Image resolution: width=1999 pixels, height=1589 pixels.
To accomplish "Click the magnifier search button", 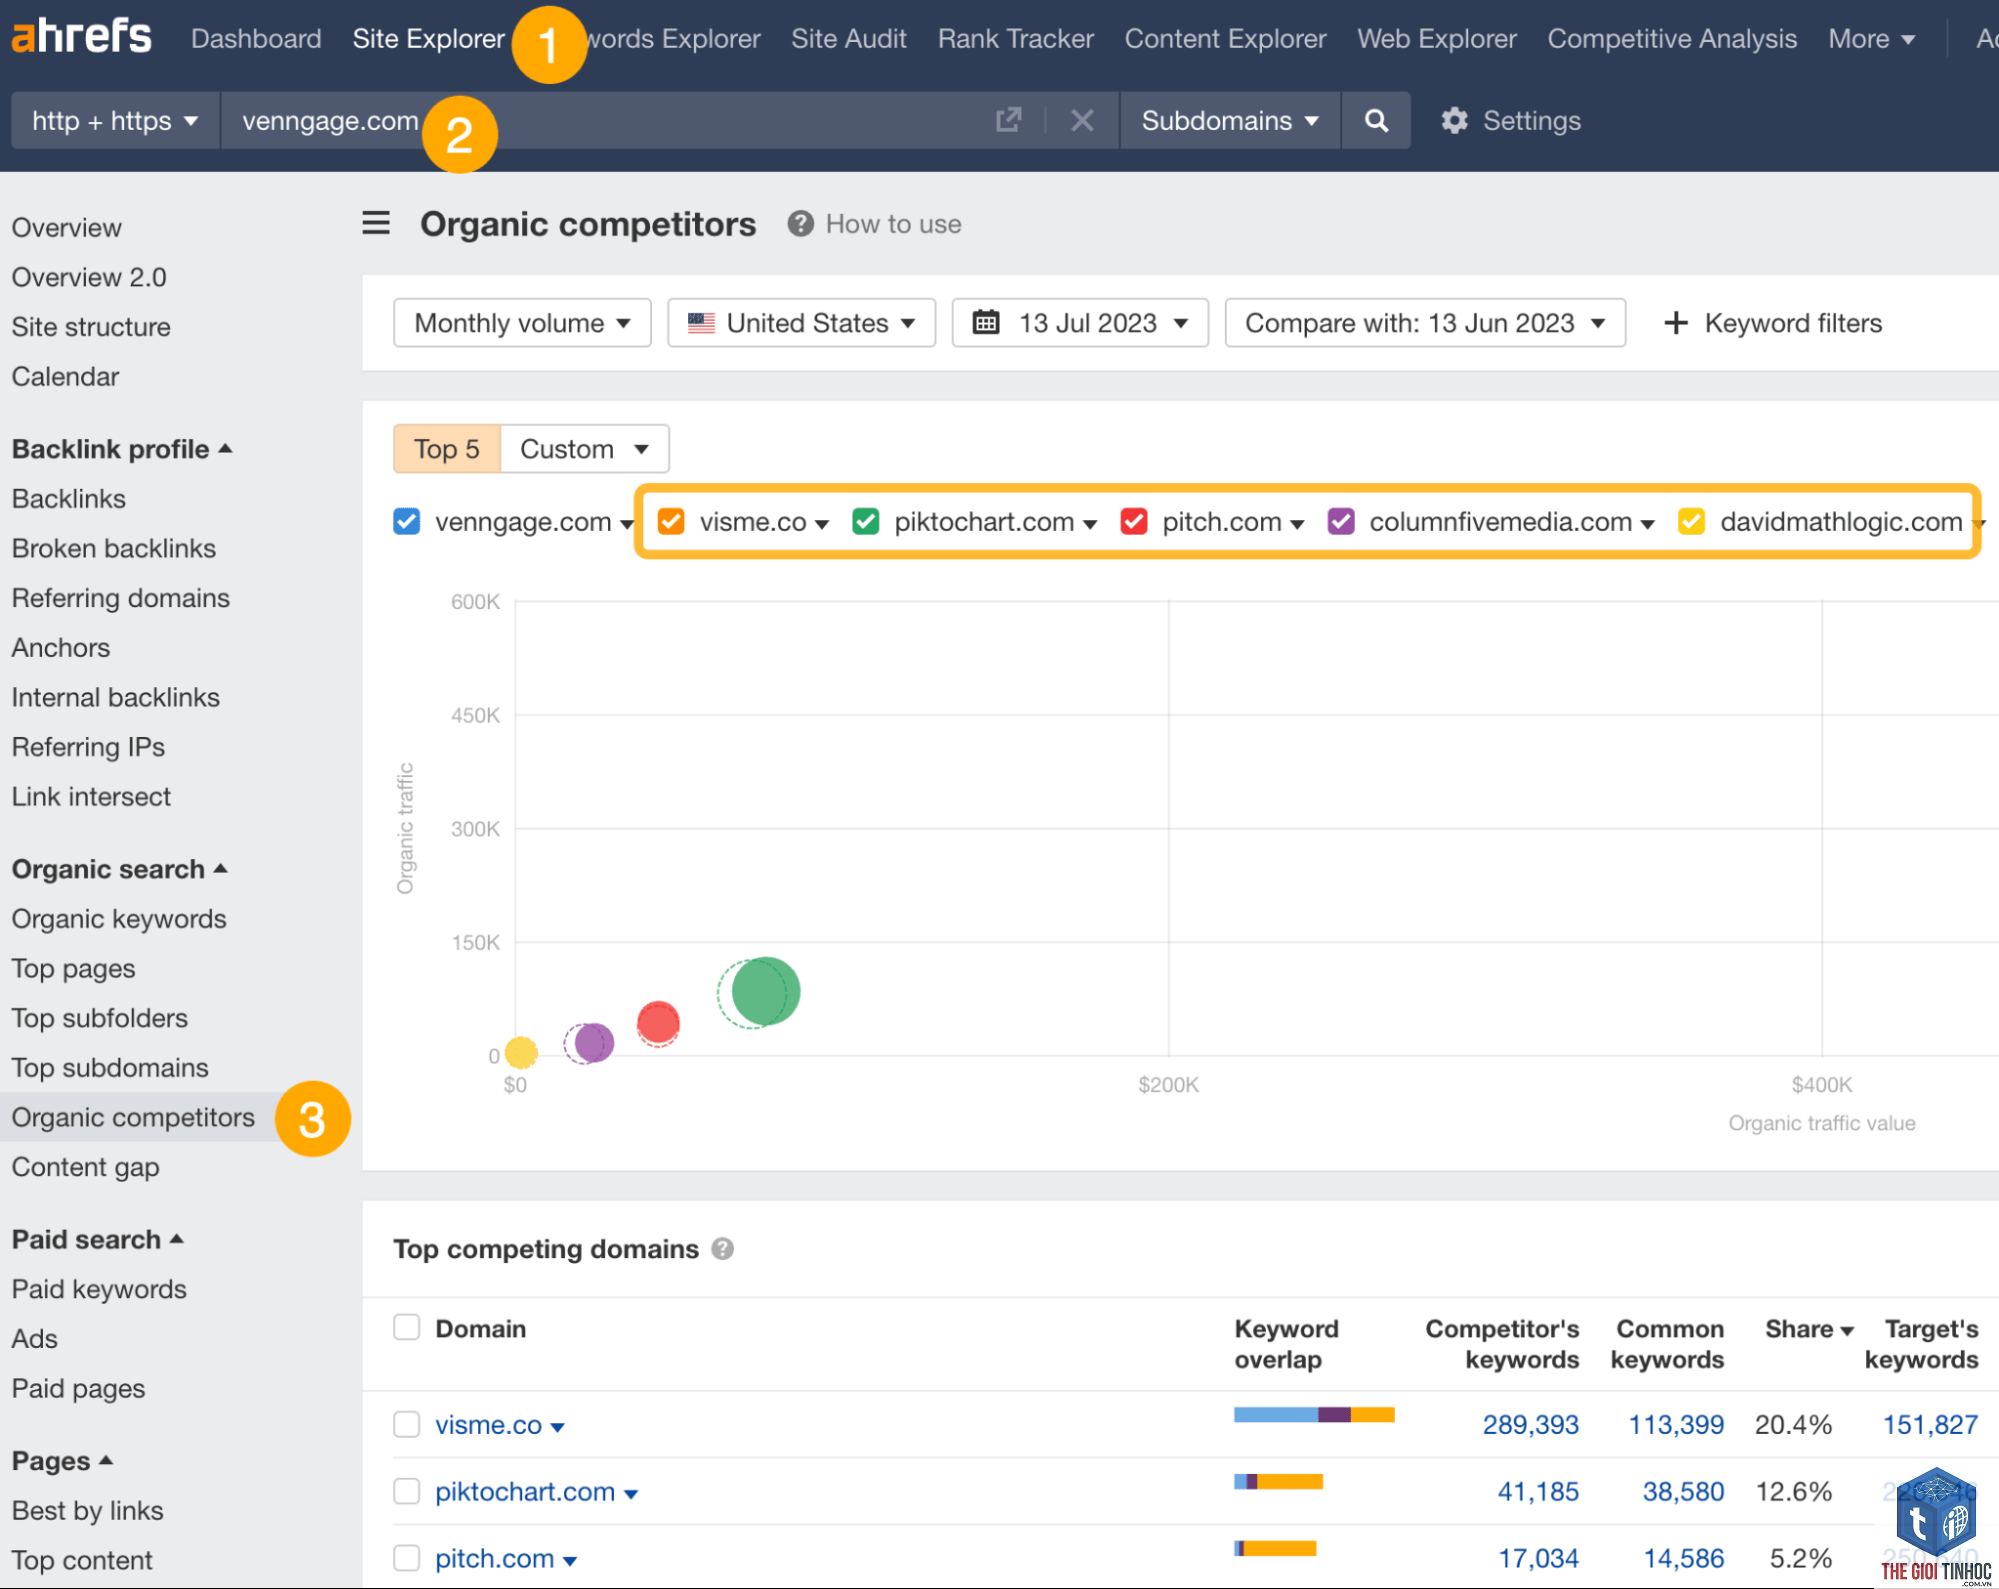I will (1376, 120).
